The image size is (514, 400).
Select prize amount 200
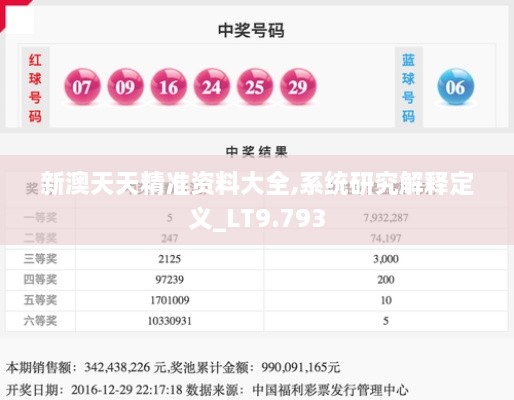[386, 279]
